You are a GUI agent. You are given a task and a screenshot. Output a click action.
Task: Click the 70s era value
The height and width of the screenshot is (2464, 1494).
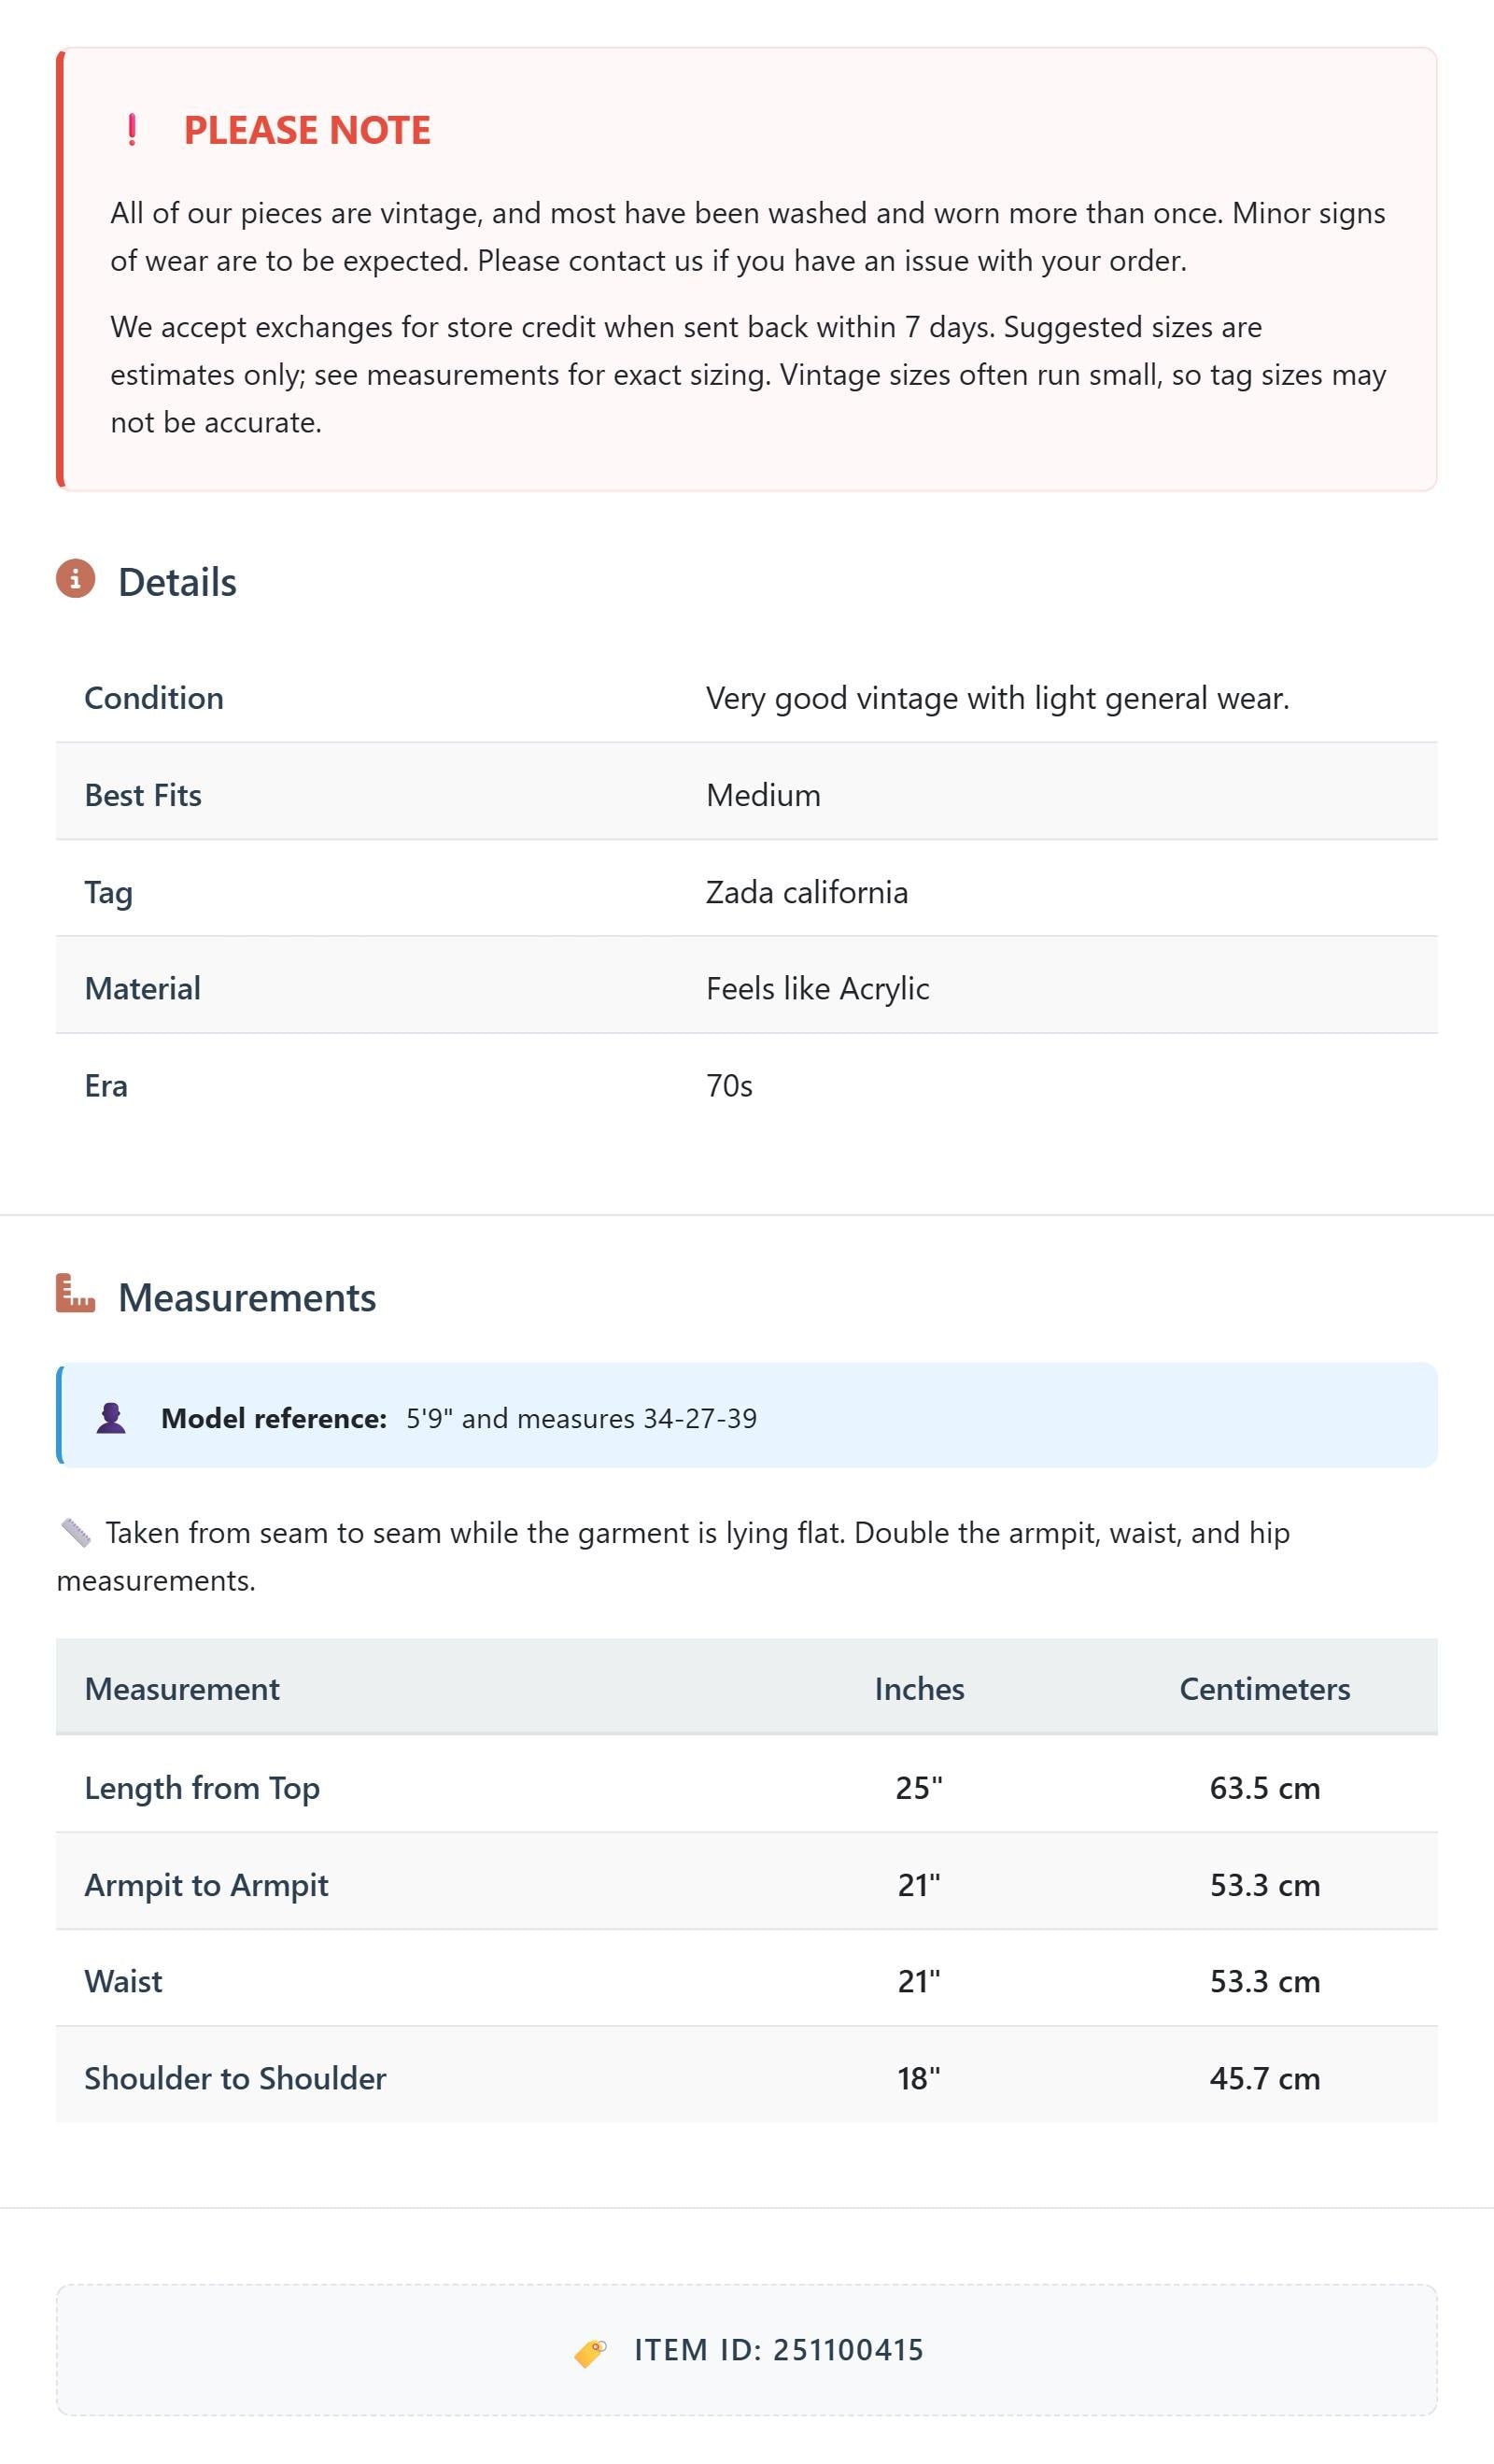pos(729,1085)
